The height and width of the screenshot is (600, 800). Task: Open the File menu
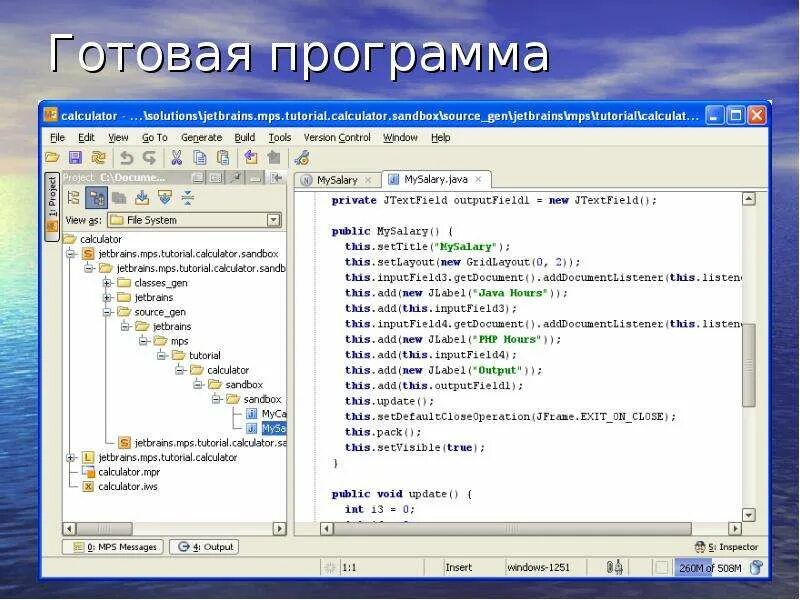point(57,138)
